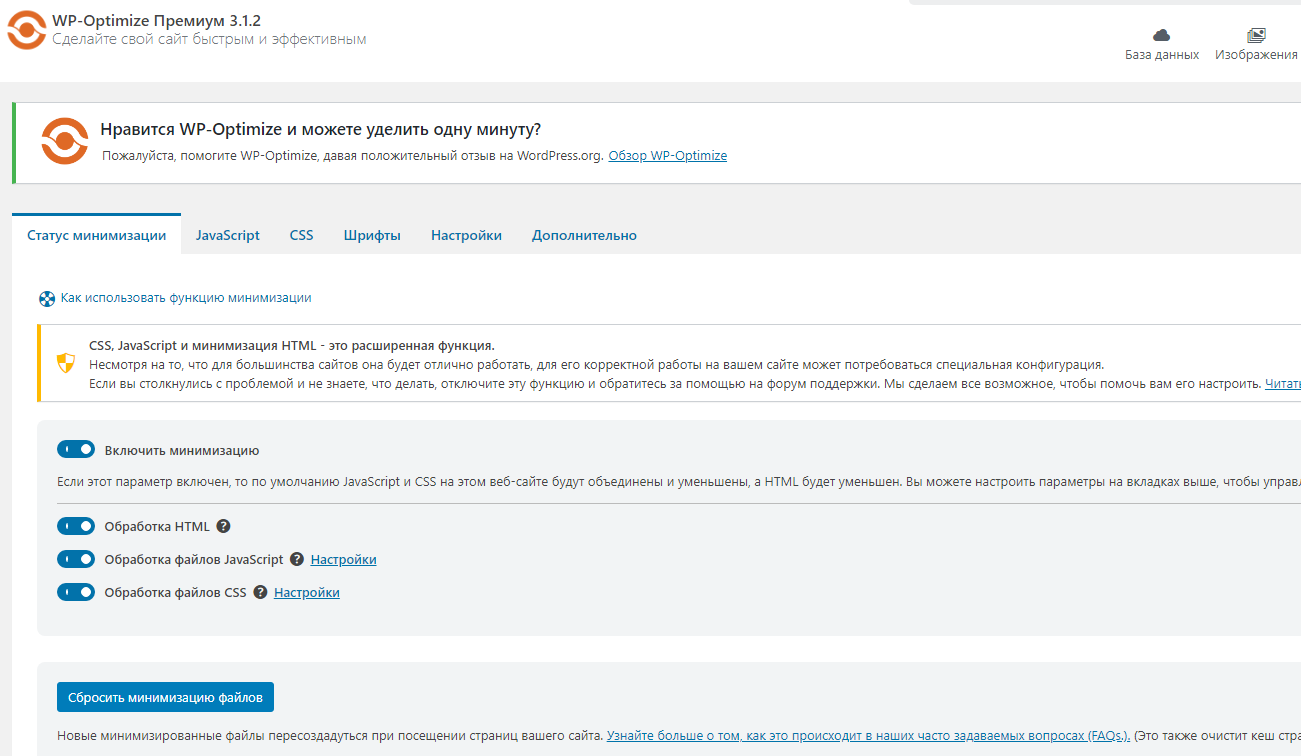Click Сбросить минимизацию файлов button
1301x756 pixels.
click(166, 697)
